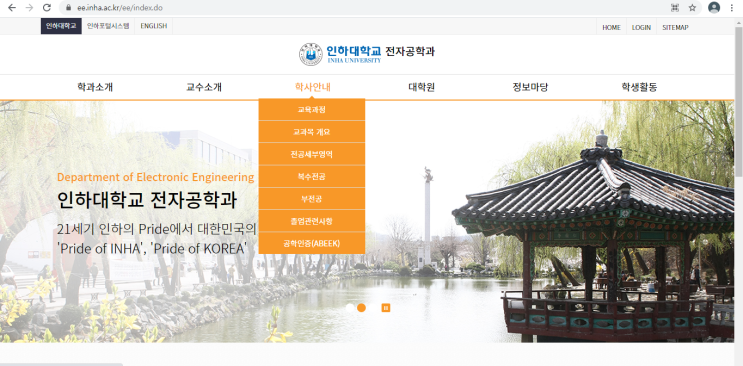
Task: Click the Inha University emblem logo
Action: [310, 54]
